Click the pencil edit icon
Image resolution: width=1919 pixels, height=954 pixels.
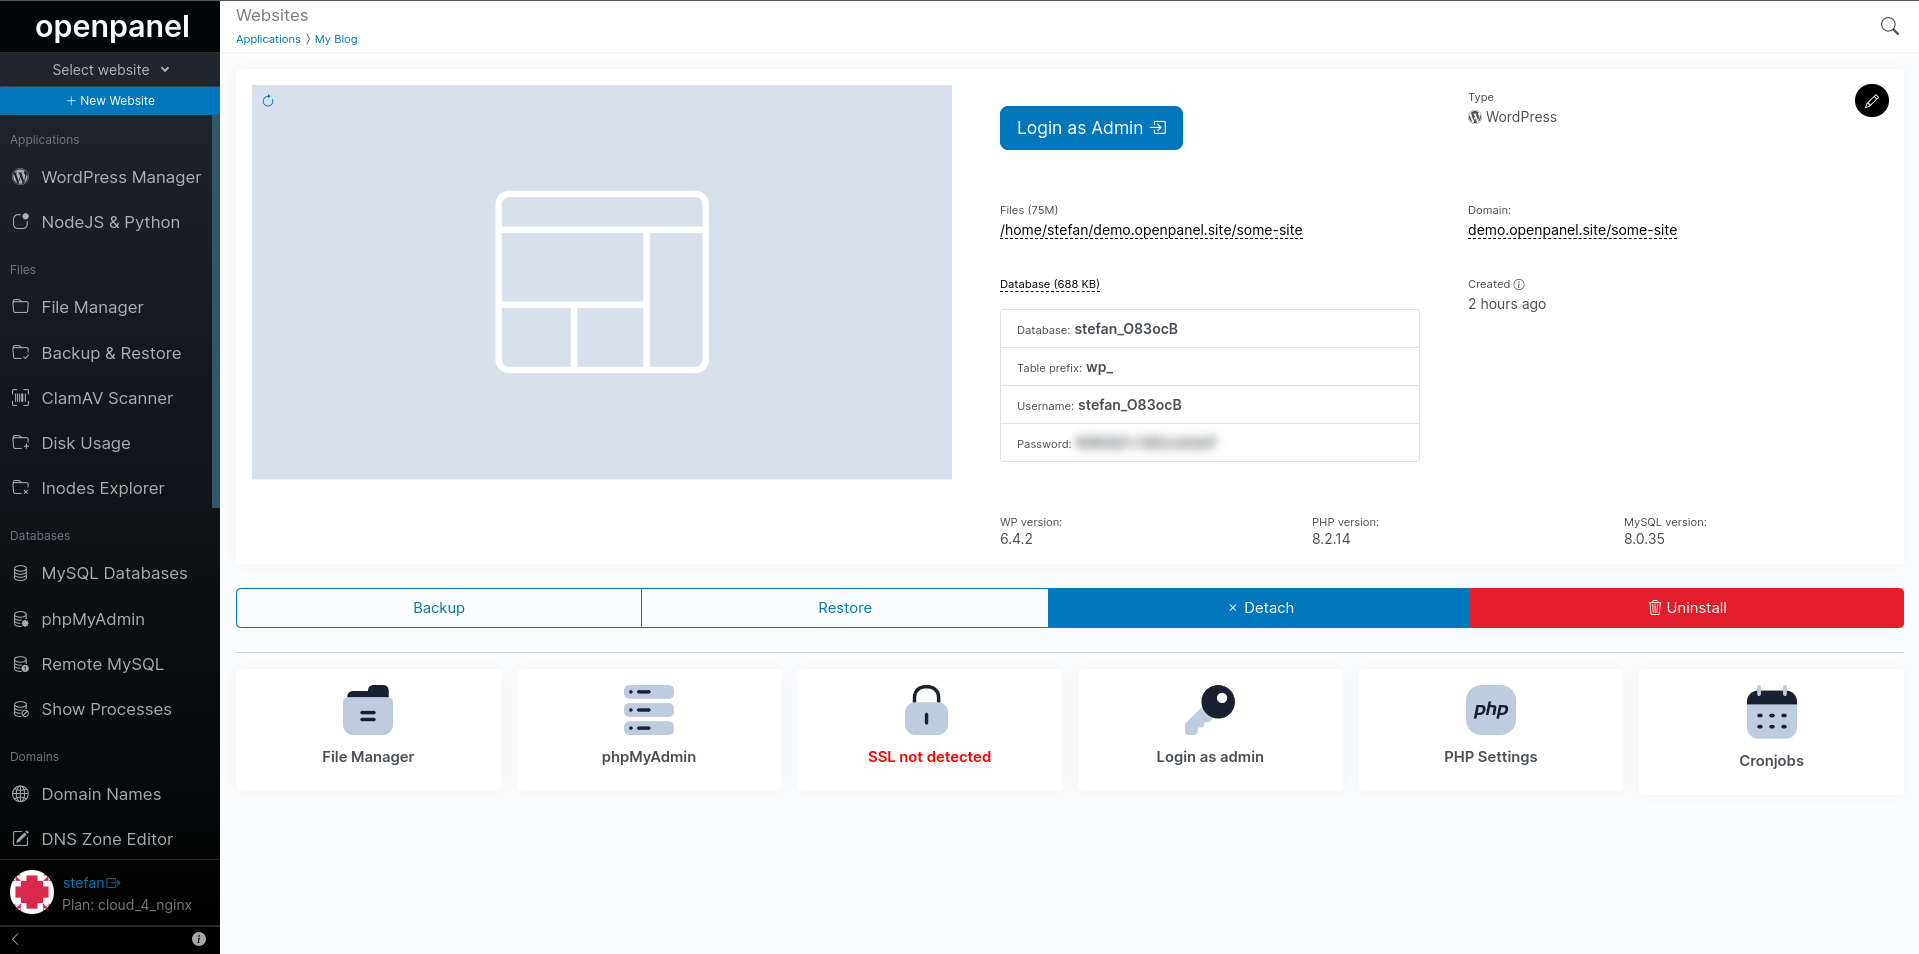click(x=1871, y=100)
